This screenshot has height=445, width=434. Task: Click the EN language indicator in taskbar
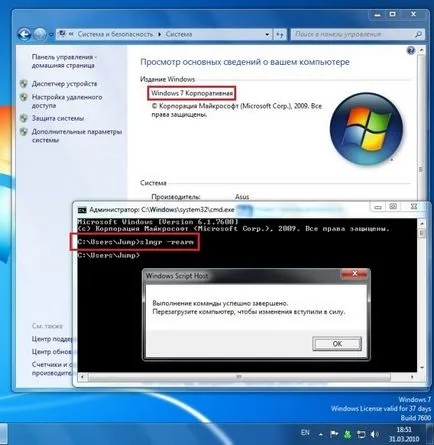click(x=305, y=433)
